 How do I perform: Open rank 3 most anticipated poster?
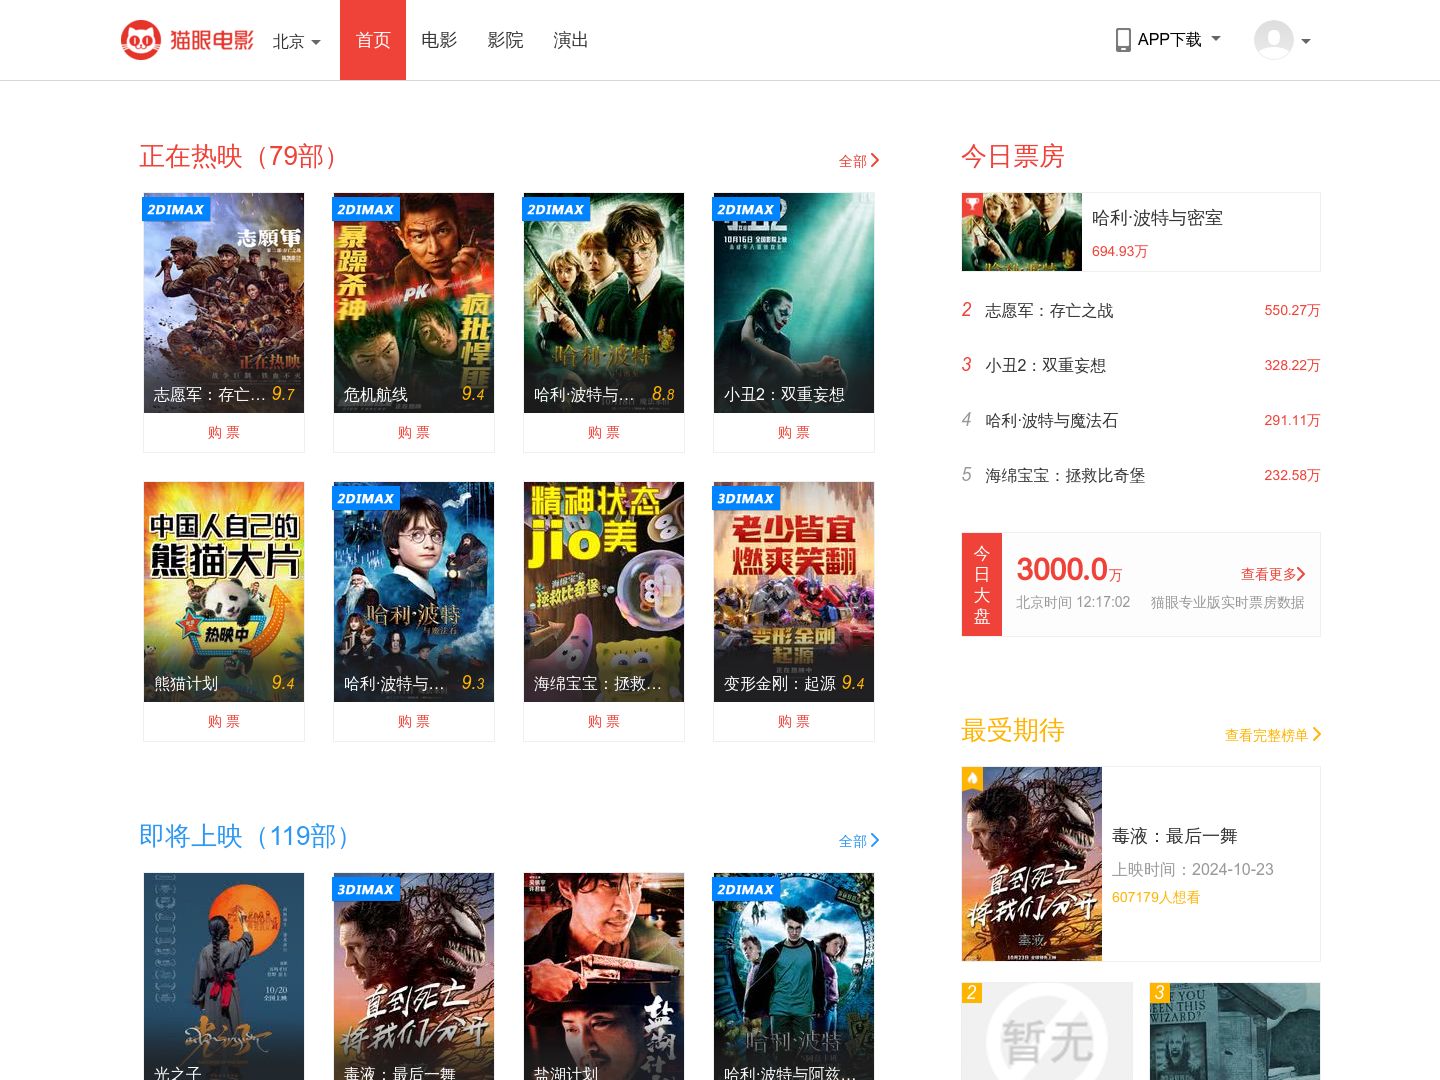(x=1235, y=1031)
